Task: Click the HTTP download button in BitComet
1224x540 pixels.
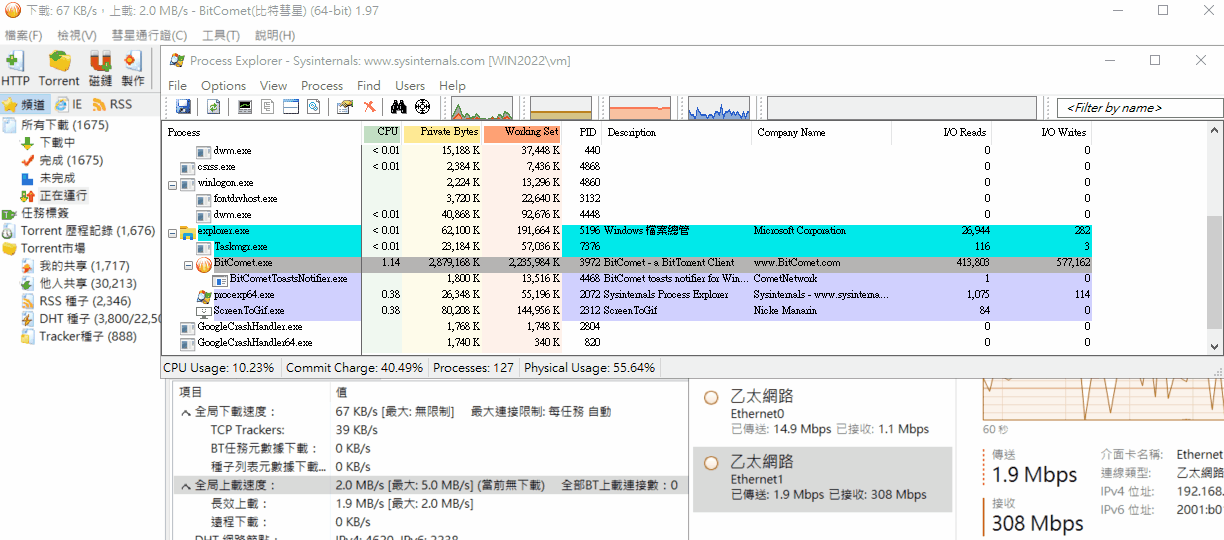Action: [x=16, y=68]
